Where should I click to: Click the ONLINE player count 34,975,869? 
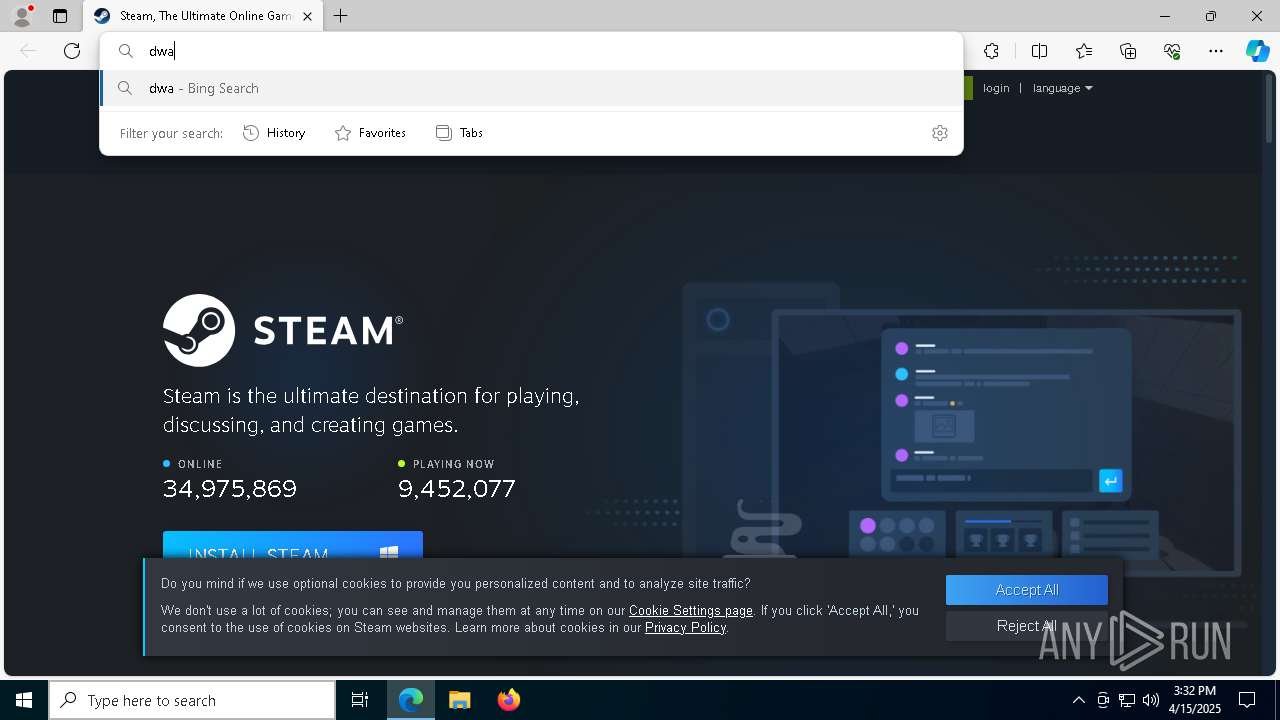(x=230, y=489)
